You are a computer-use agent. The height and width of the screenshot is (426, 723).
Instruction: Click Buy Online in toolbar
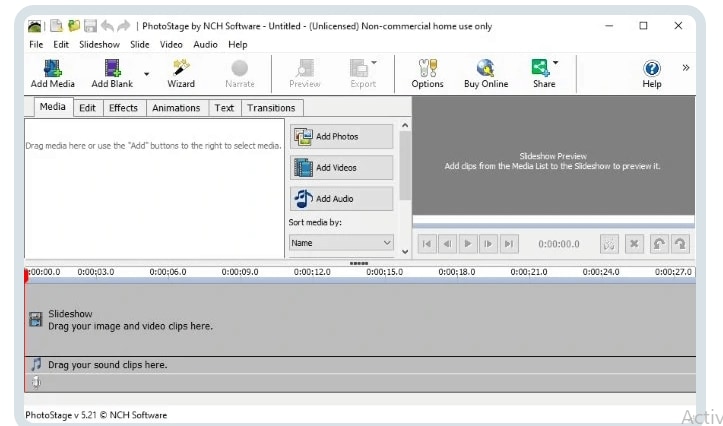coord(486,74)
